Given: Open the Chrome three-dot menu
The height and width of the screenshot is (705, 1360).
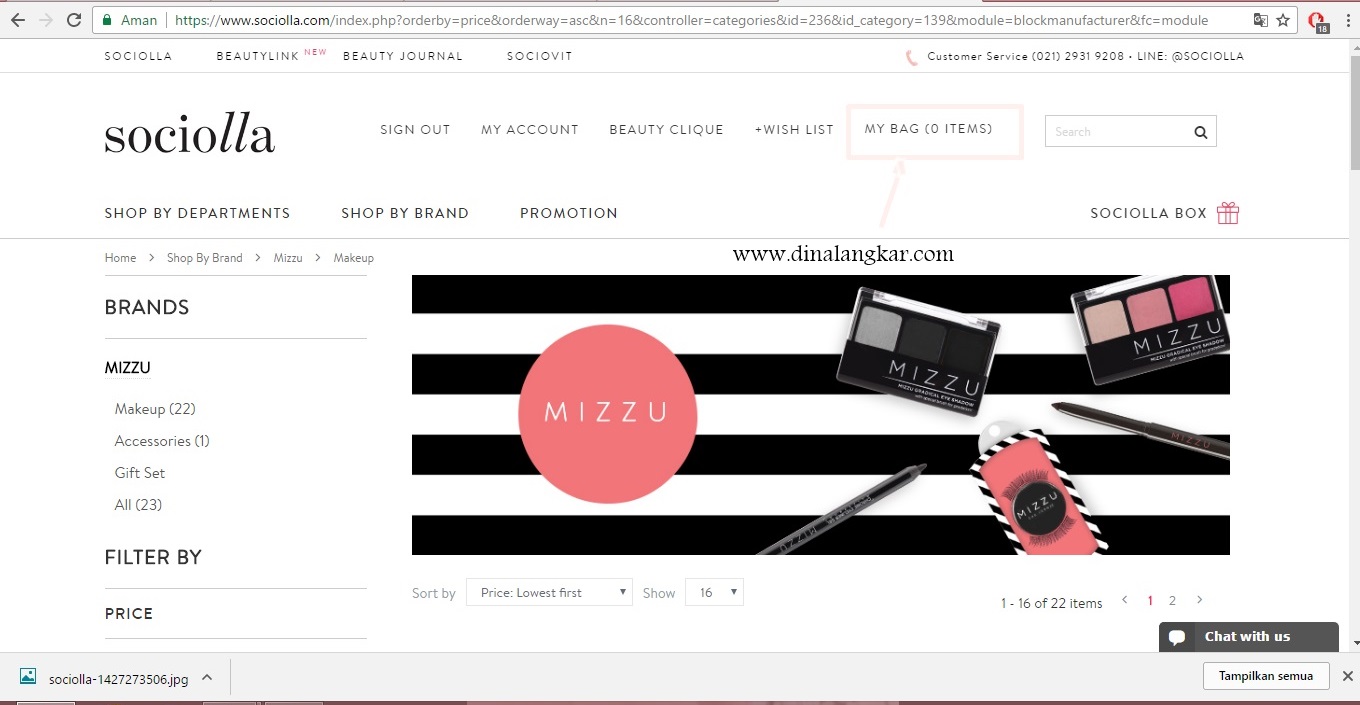Looking at the screenshot, I should (x=1346, y=20).
